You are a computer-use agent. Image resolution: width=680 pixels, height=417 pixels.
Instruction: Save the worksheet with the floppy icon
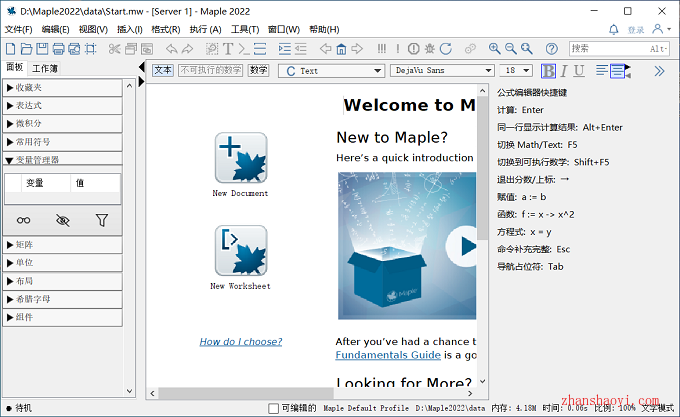pyautogui.click(x=42, y=49)
